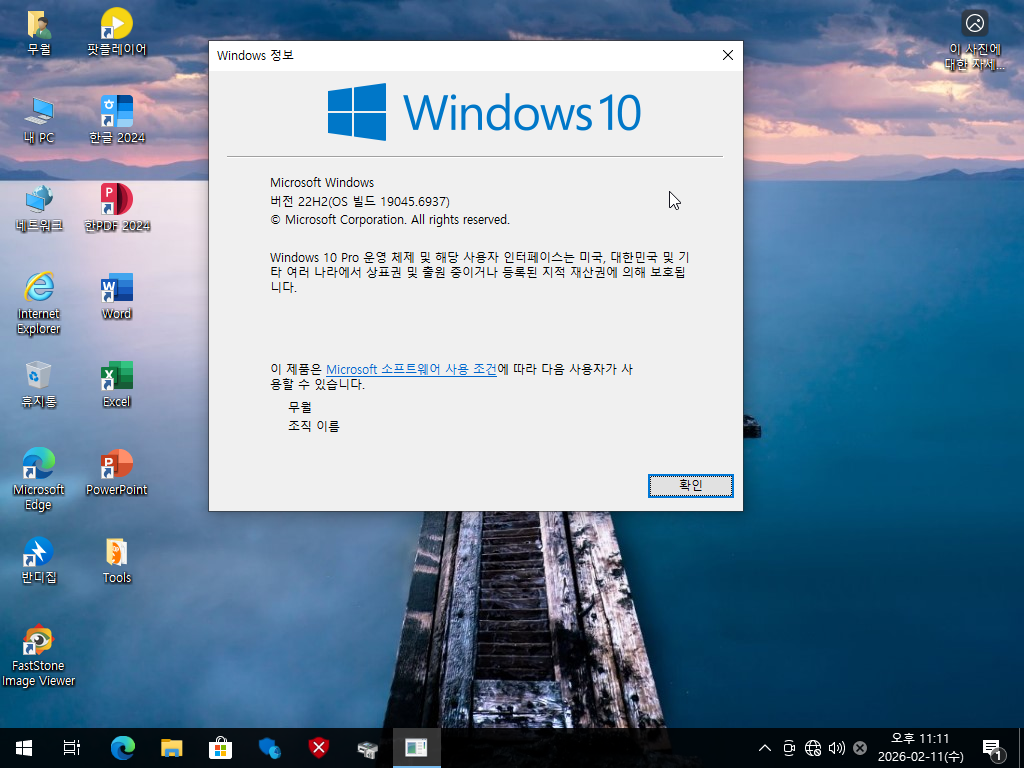Show hidden system tray icons
The image size is (1024, 768).
pyautogui.click(x=765, y=748)
